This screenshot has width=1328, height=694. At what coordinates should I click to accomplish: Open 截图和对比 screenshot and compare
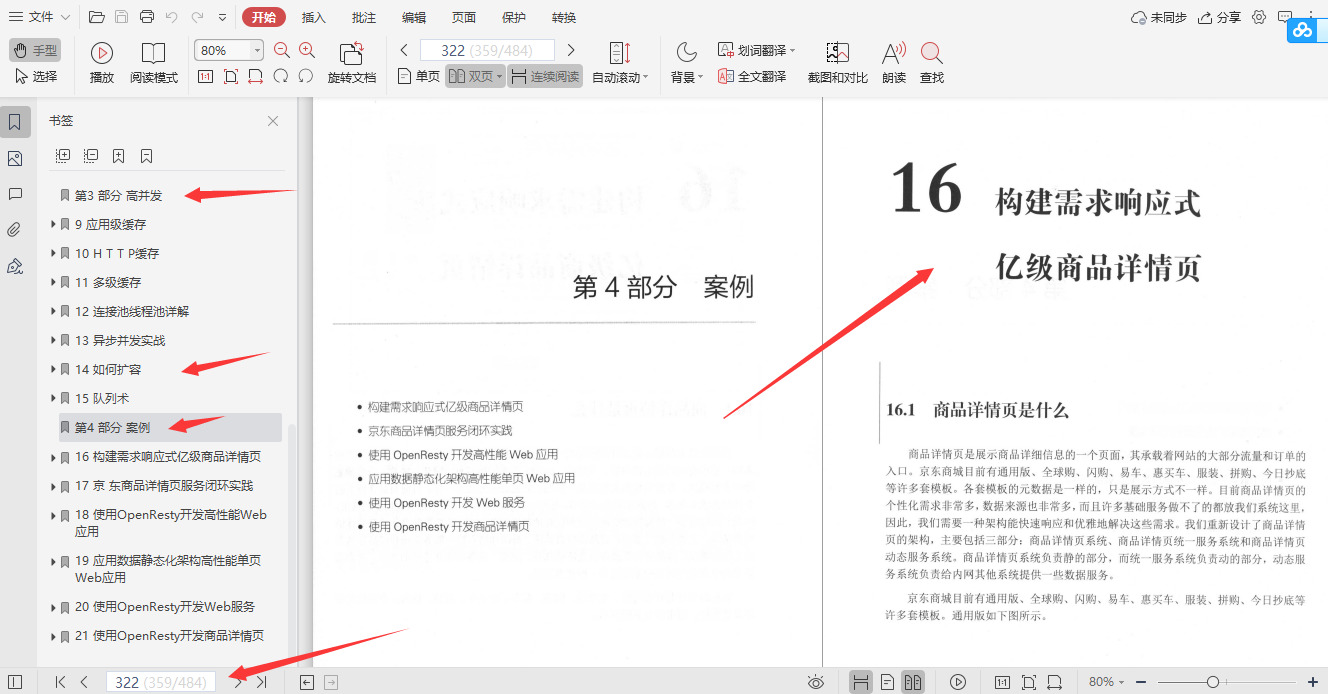(838, 60)
